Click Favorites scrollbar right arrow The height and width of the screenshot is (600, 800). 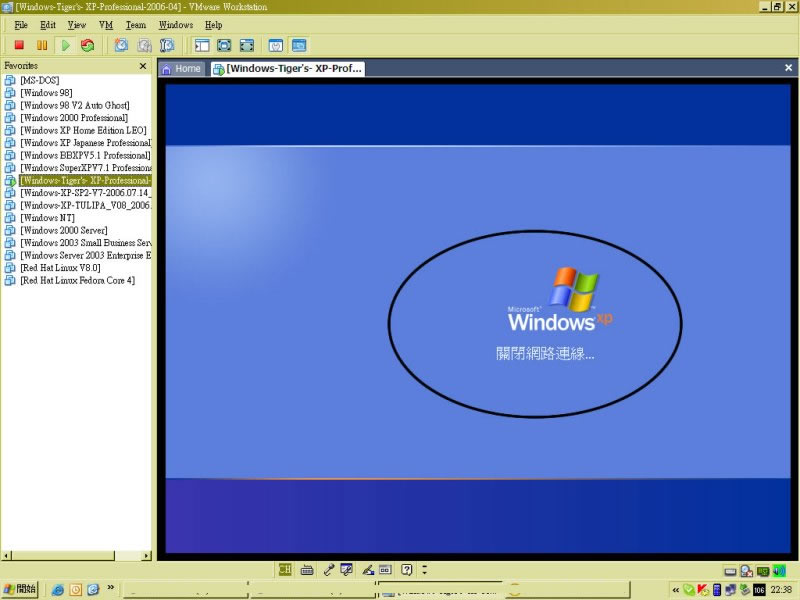click(147, 556)
